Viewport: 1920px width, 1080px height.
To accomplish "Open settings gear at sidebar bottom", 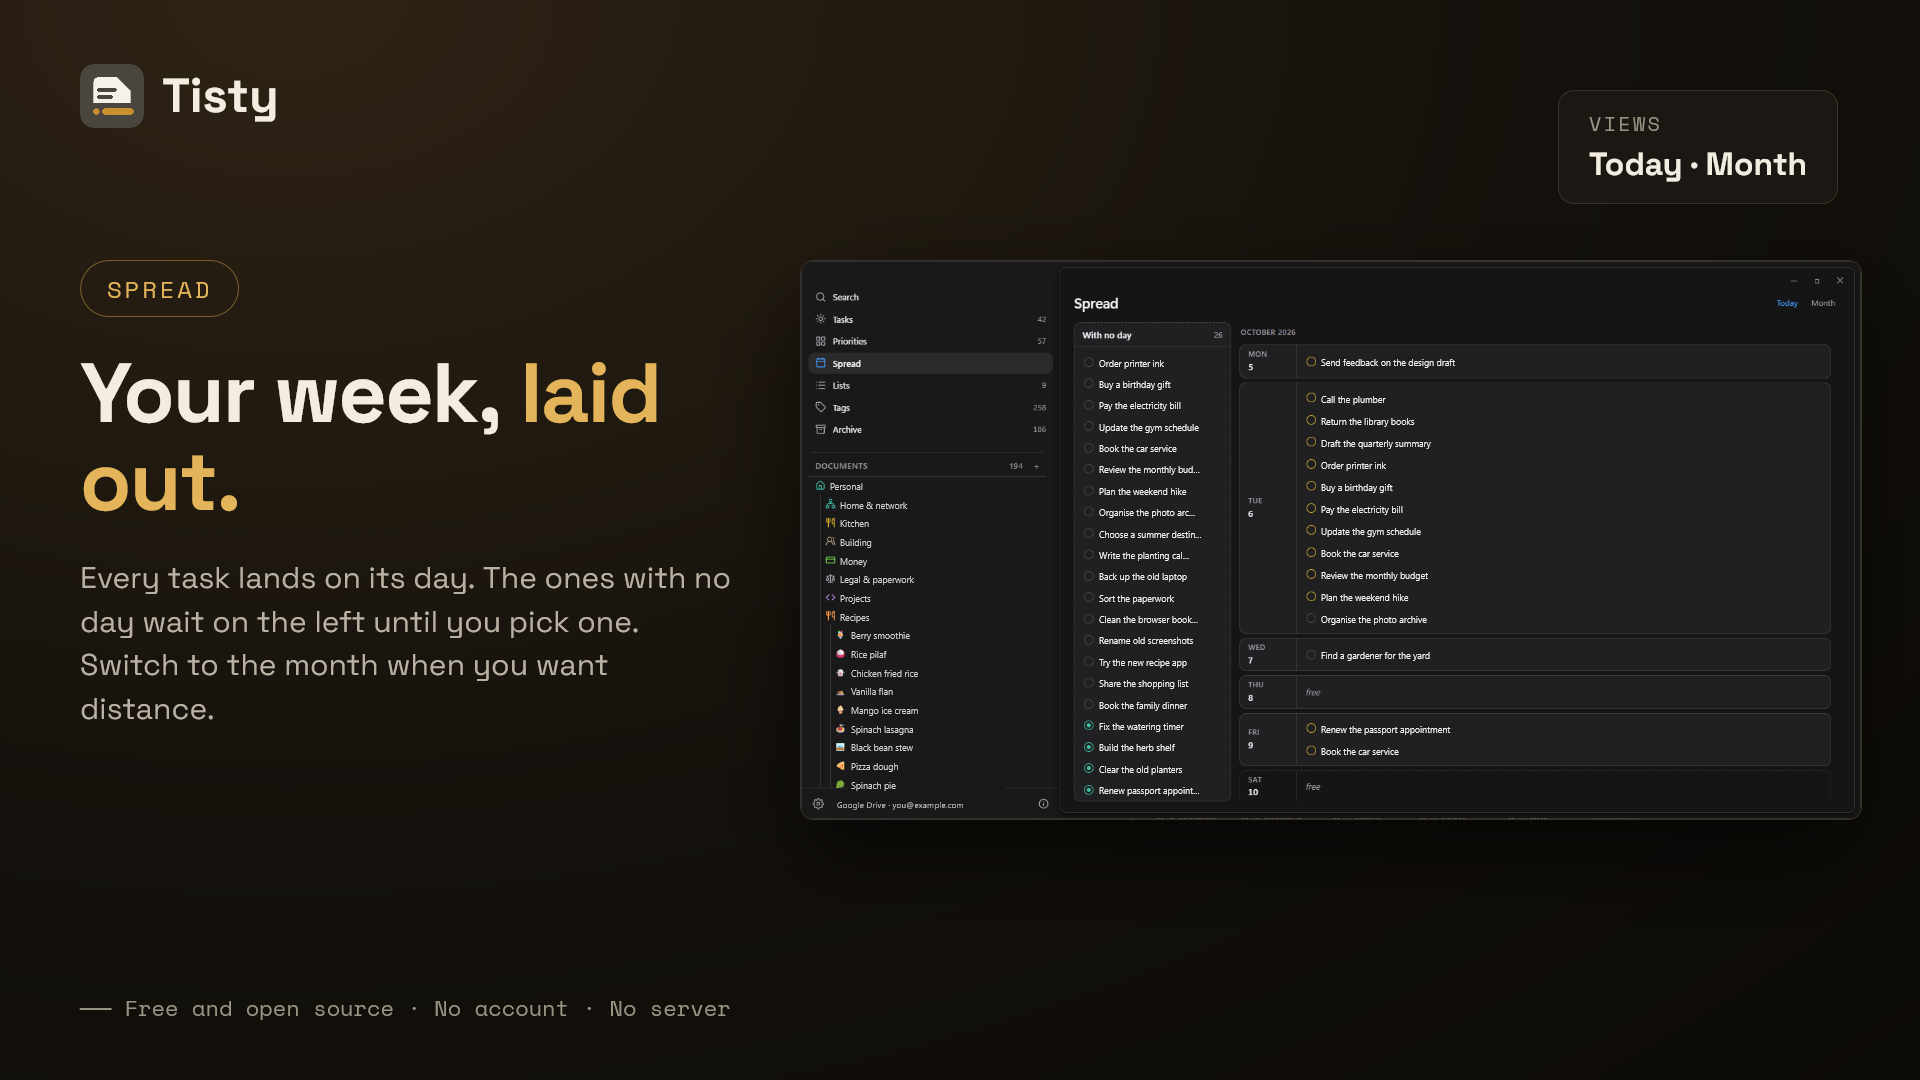I will 818,804.
